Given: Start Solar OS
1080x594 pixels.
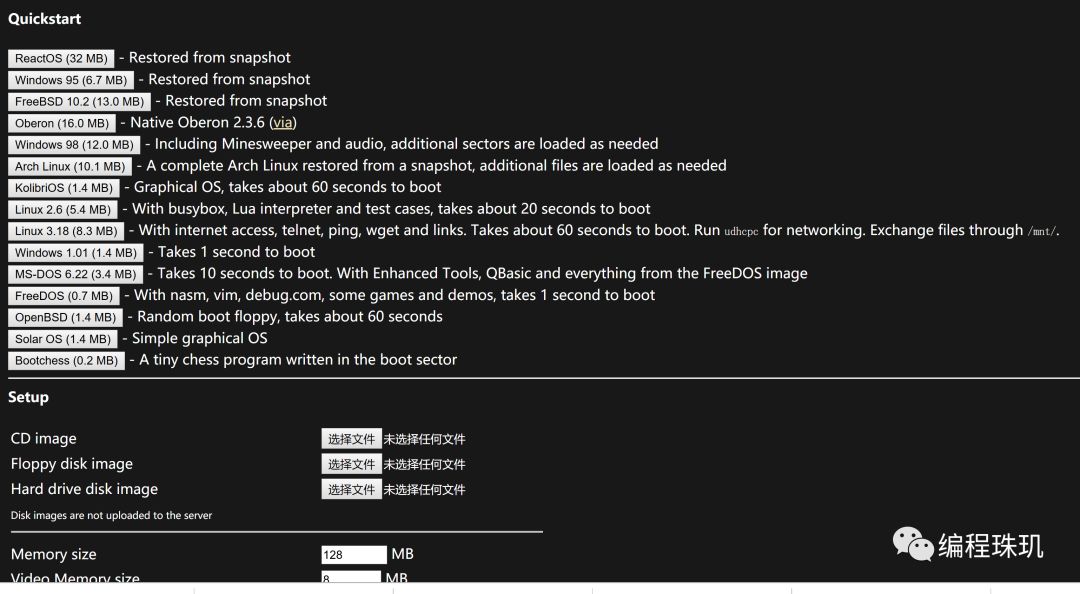Looking at the screenshot, I should (x=63, y=338).
